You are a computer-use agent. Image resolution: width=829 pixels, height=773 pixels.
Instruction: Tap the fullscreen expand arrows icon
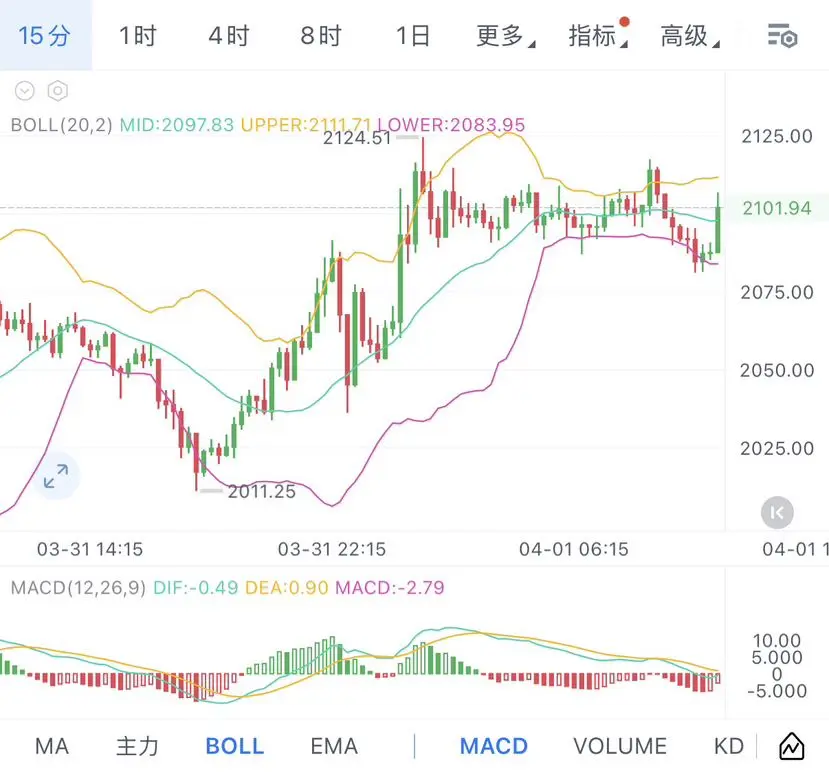[x=56, y=476]
